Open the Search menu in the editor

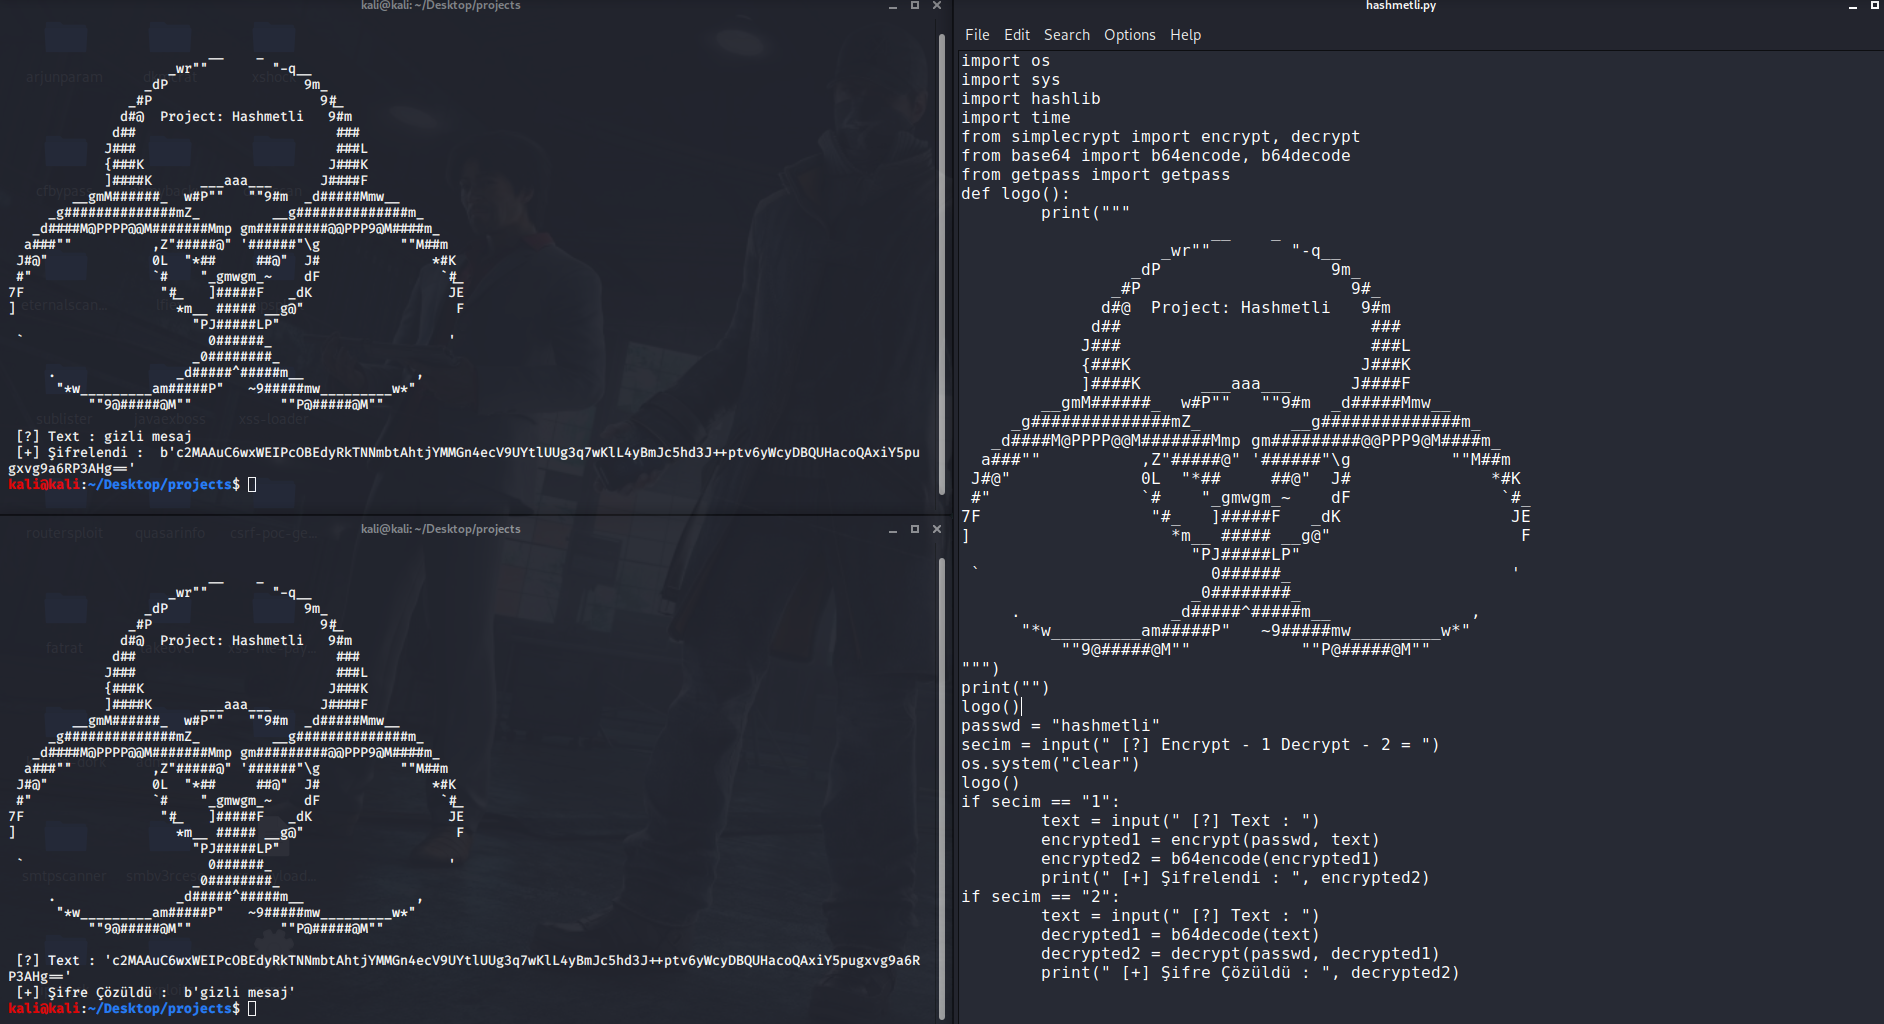pos(1067,35)
